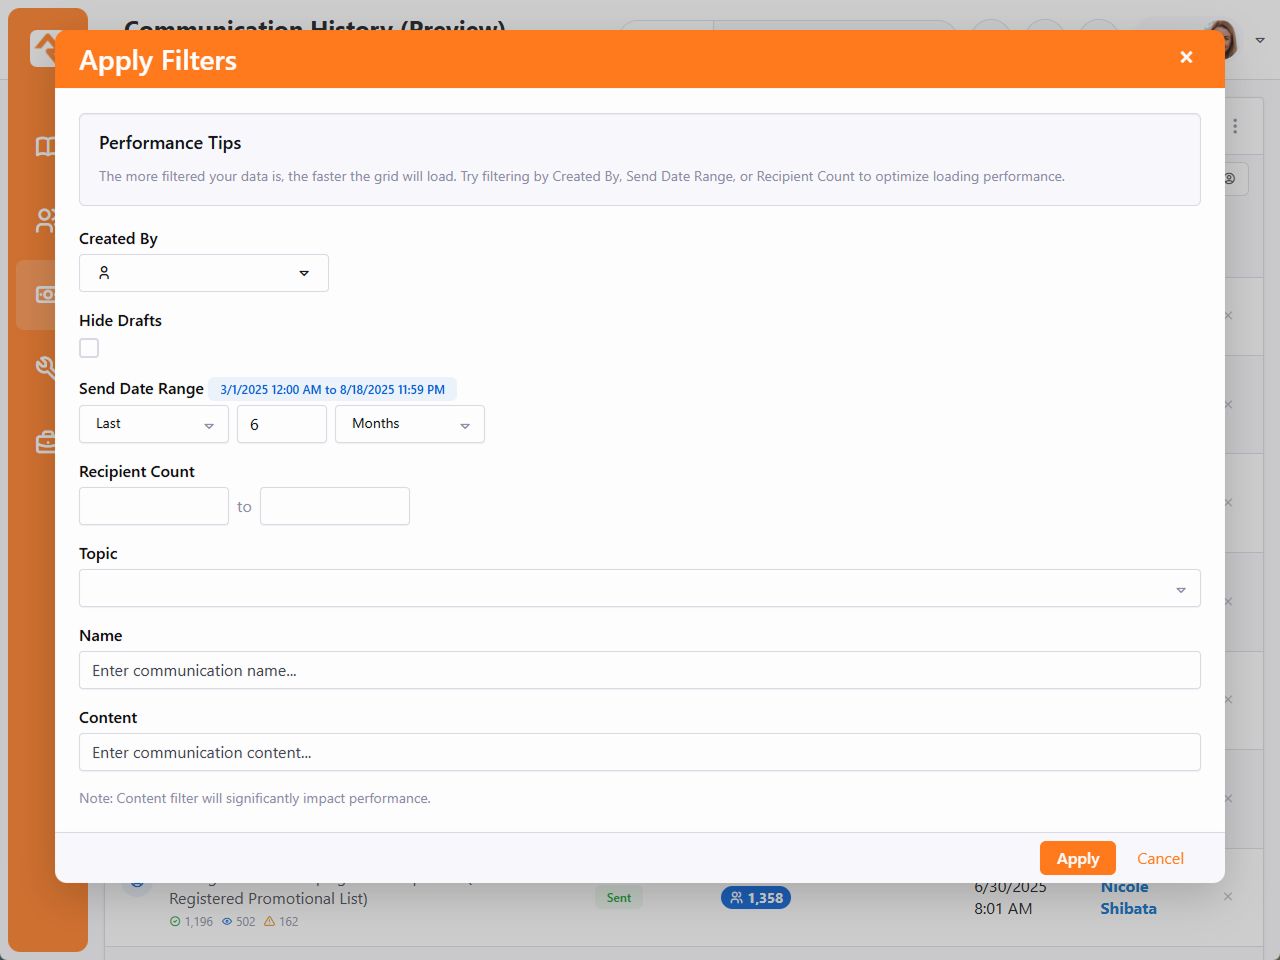This screenshot has width=1280, height=960.
Task: Open the Last date range dropdown
Action: pos(154,424)
